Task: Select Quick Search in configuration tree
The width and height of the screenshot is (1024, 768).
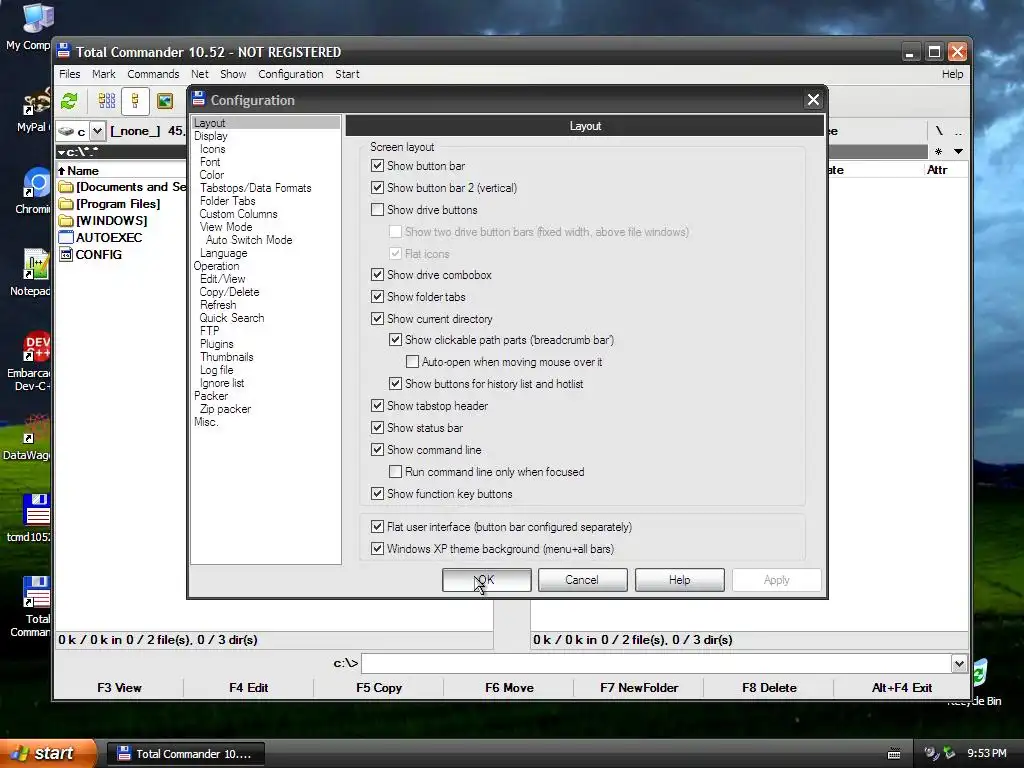Action: pos(232,318)
